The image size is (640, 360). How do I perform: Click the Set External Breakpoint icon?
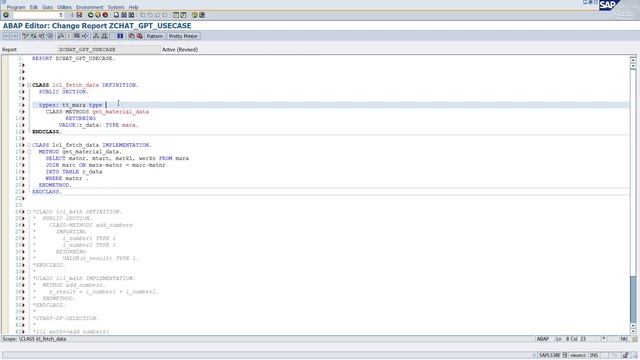(139, 36)
